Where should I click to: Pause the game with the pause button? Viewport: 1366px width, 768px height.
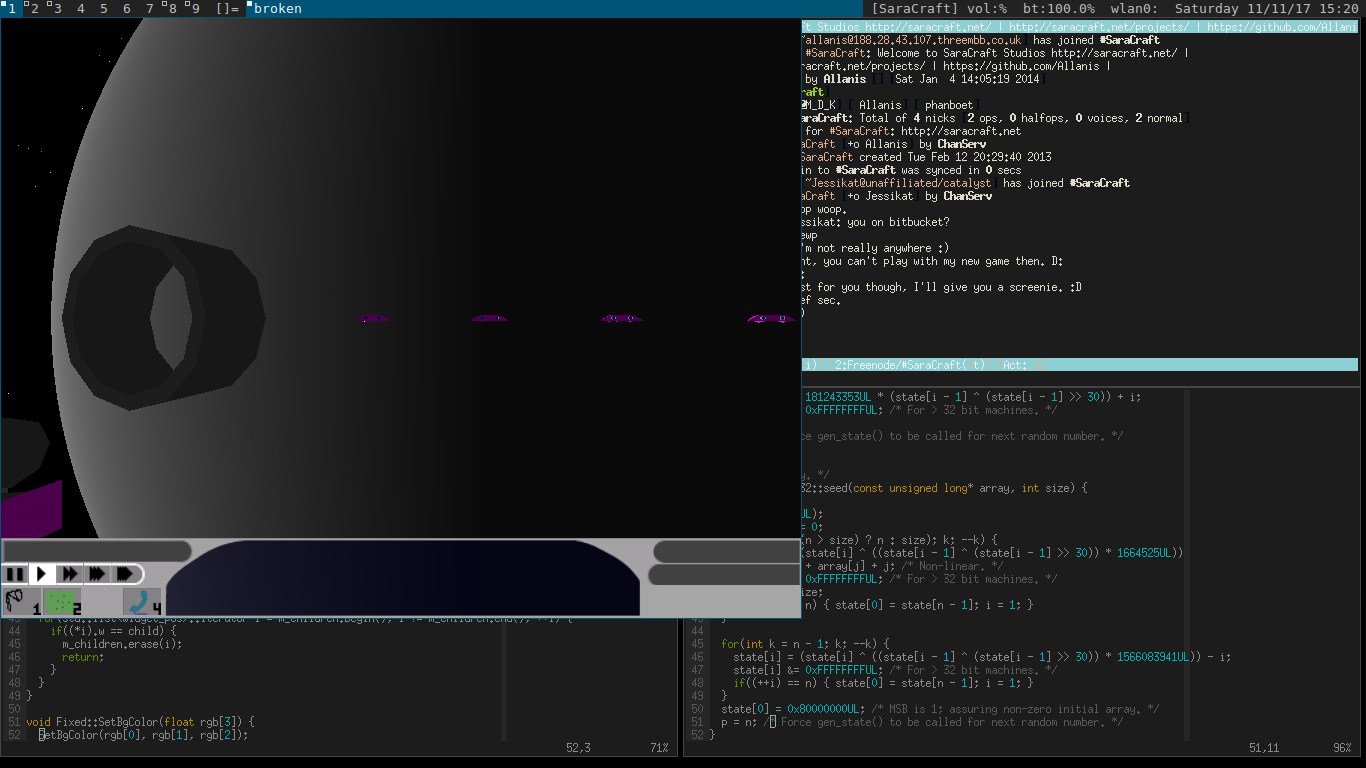coord(15,574)
